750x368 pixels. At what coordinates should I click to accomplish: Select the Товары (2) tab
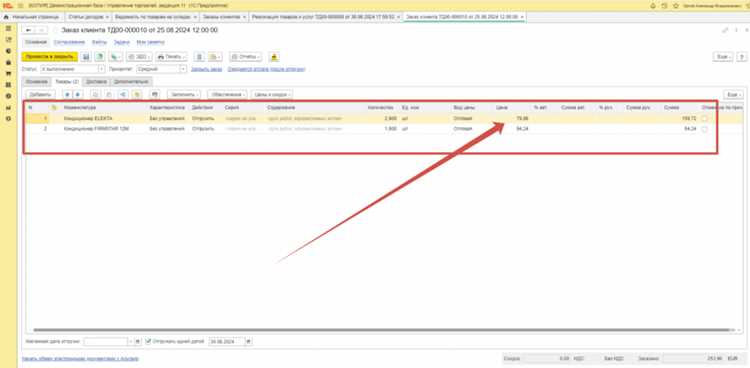click(x=66, y=81)
